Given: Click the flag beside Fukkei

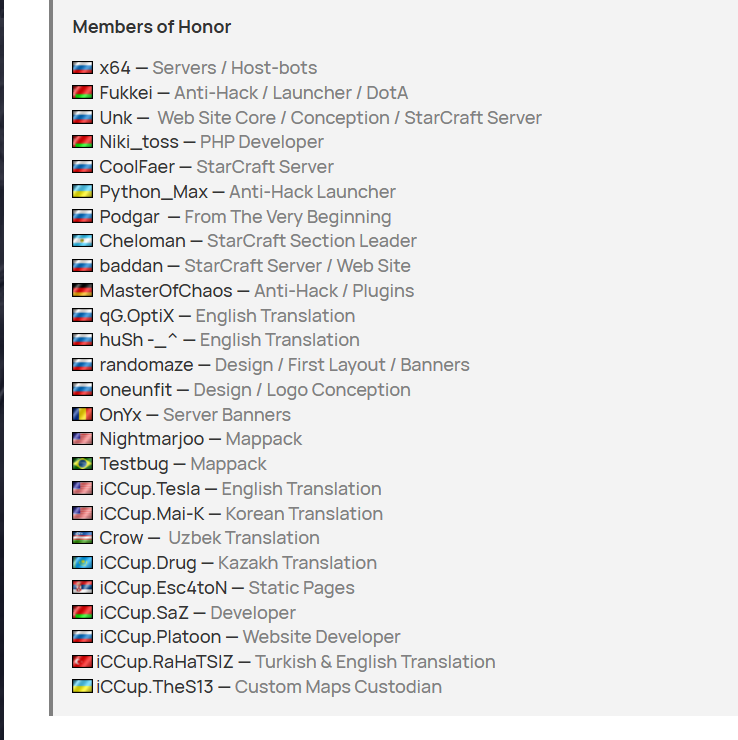Looking at the screenshot, I should (x=83, y=93).
